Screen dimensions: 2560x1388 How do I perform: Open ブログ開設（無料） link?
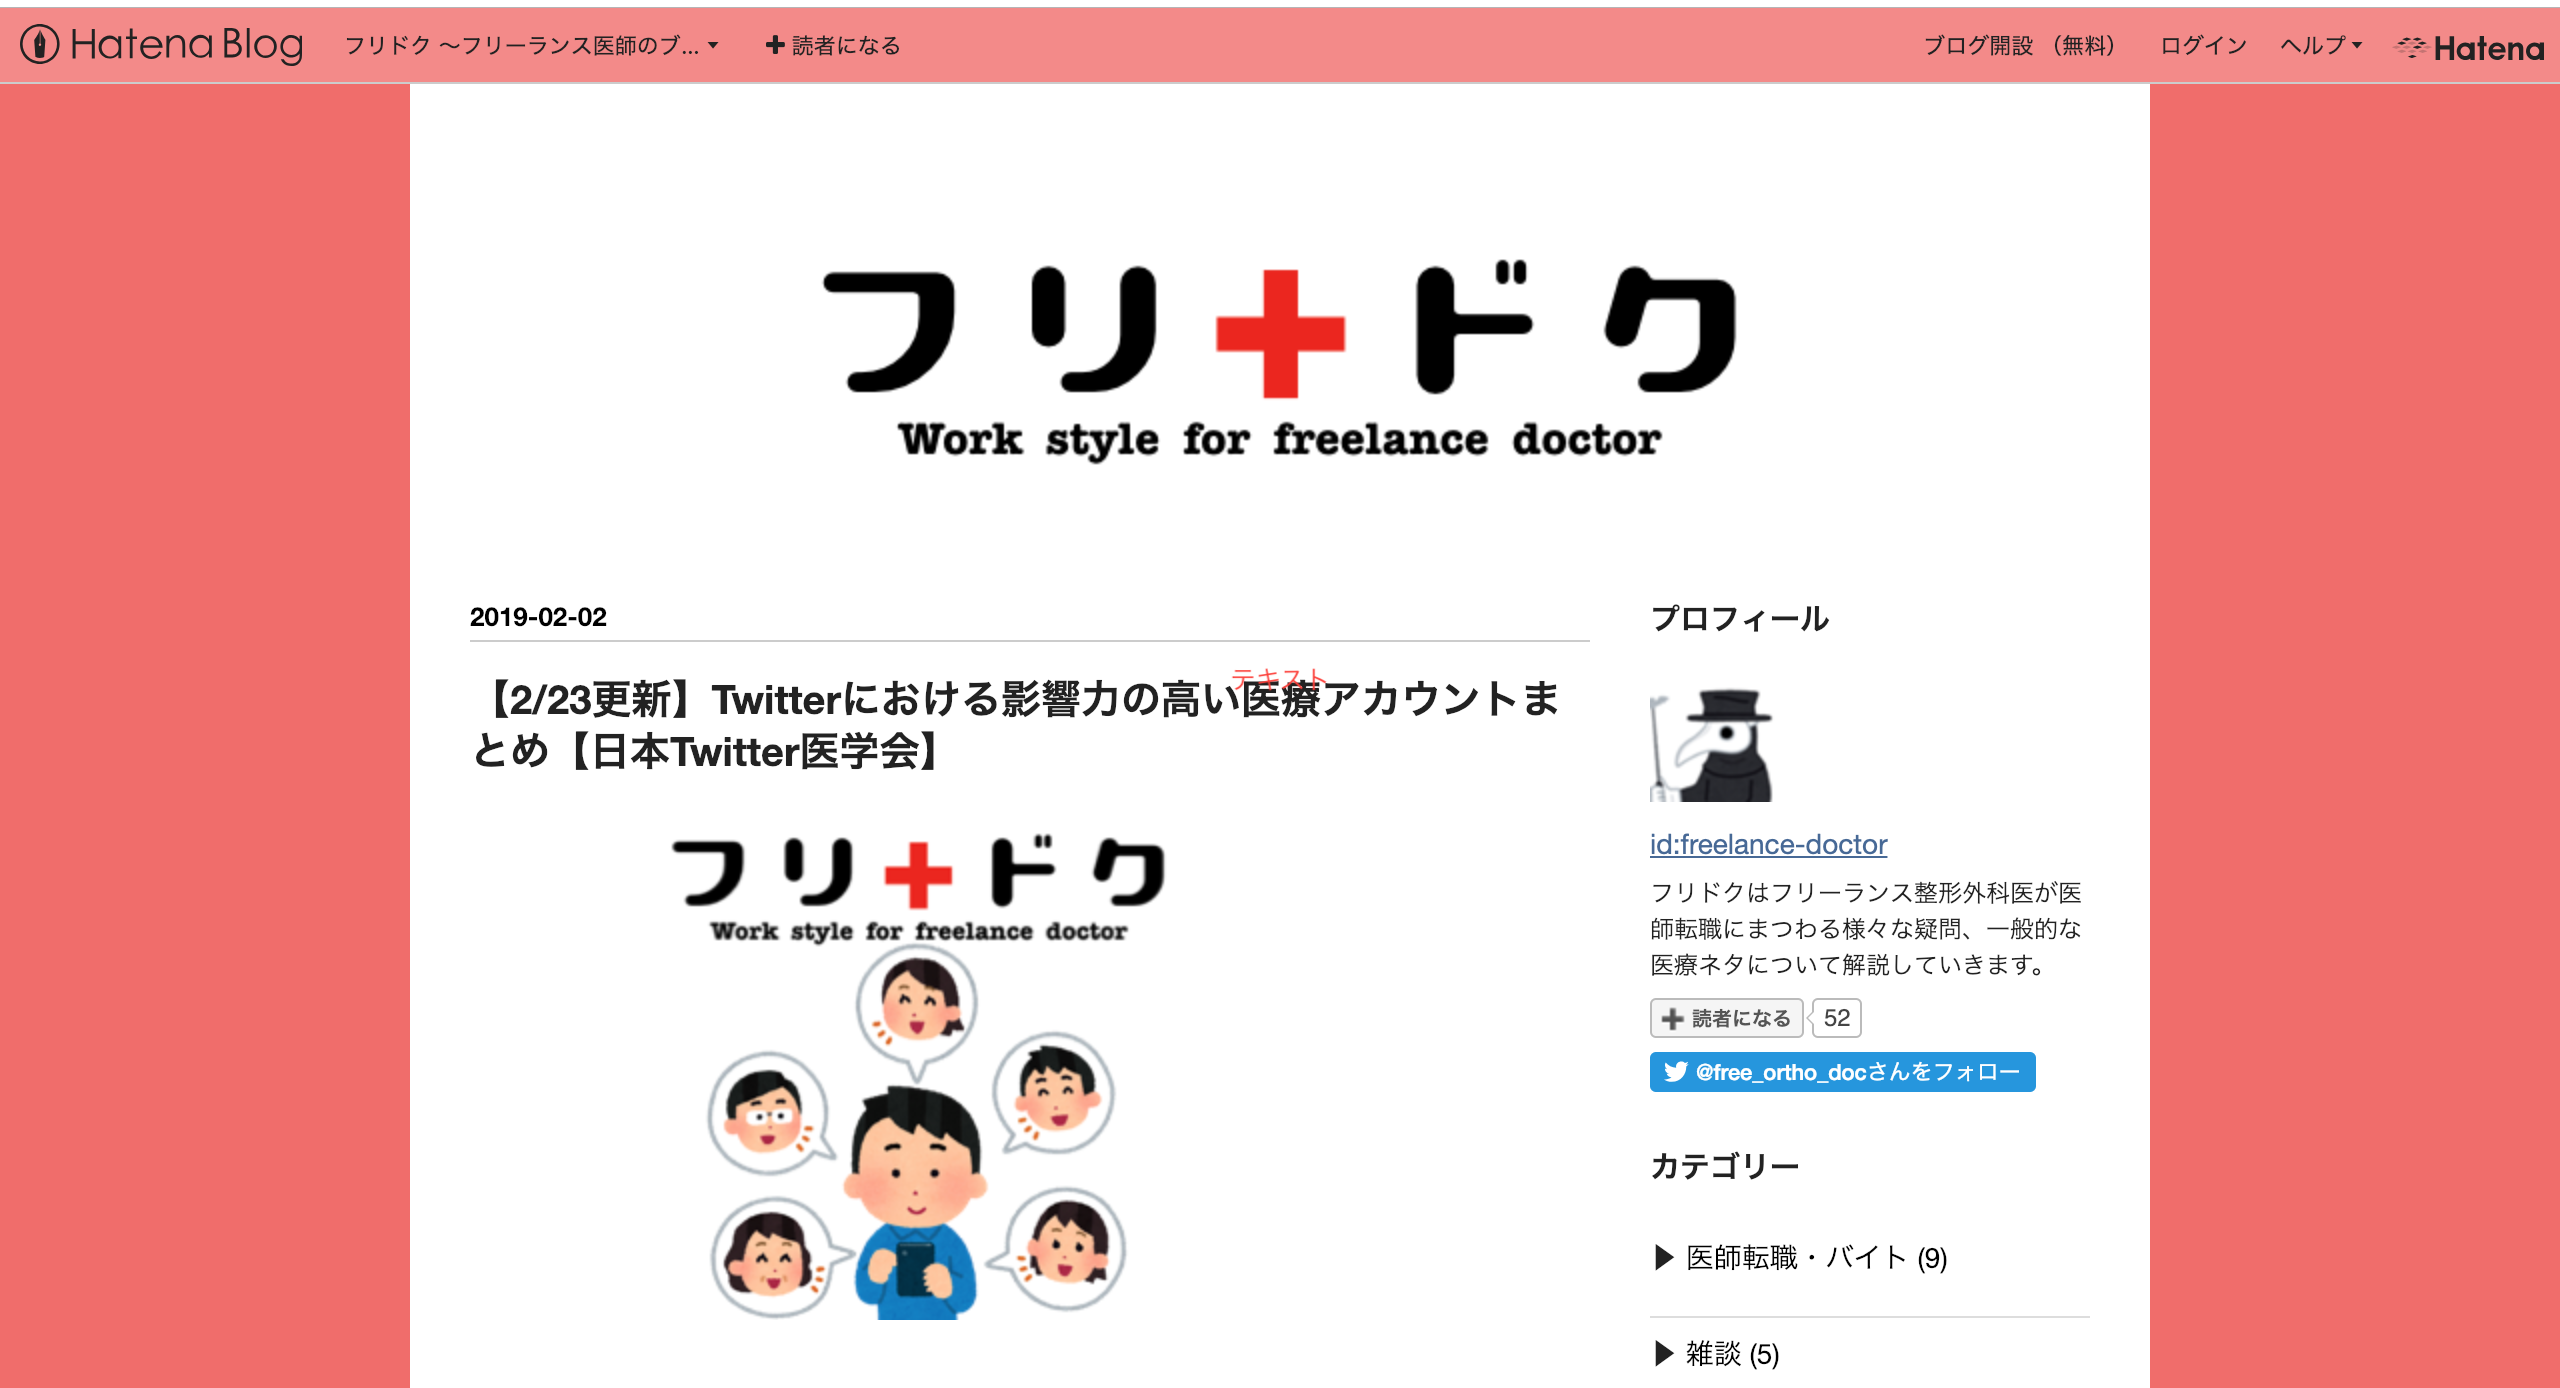pos(2019,45)
